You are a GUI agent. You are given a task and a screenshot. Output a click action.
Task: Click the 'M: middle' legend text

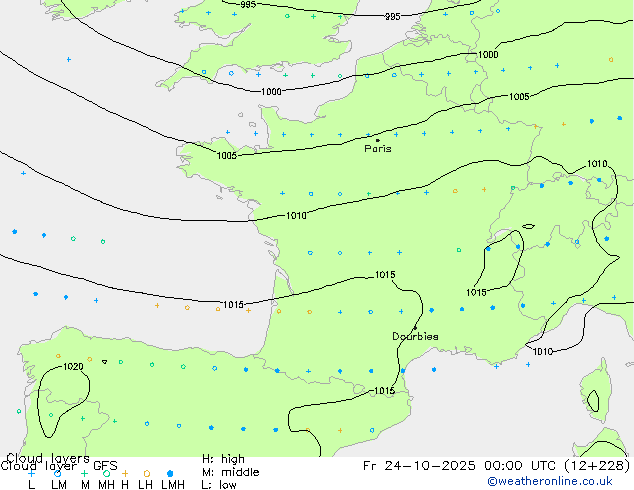(x=230, y=472)
